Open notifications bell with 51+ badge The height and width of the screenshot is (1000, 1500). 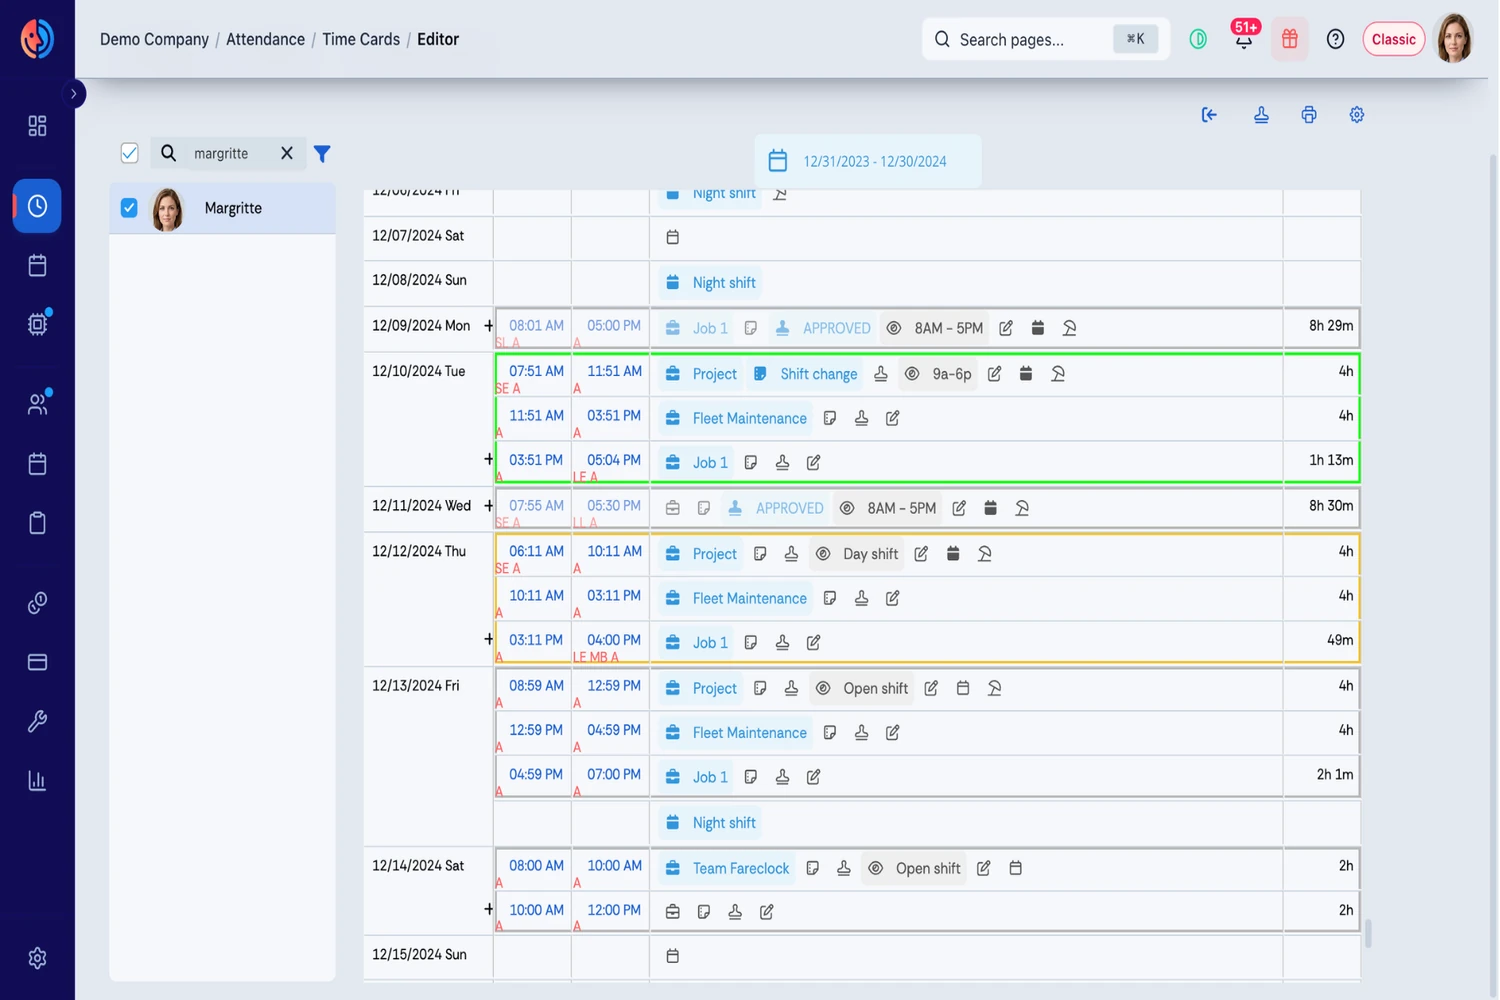pyautogui.click(x=1244, y=39)
